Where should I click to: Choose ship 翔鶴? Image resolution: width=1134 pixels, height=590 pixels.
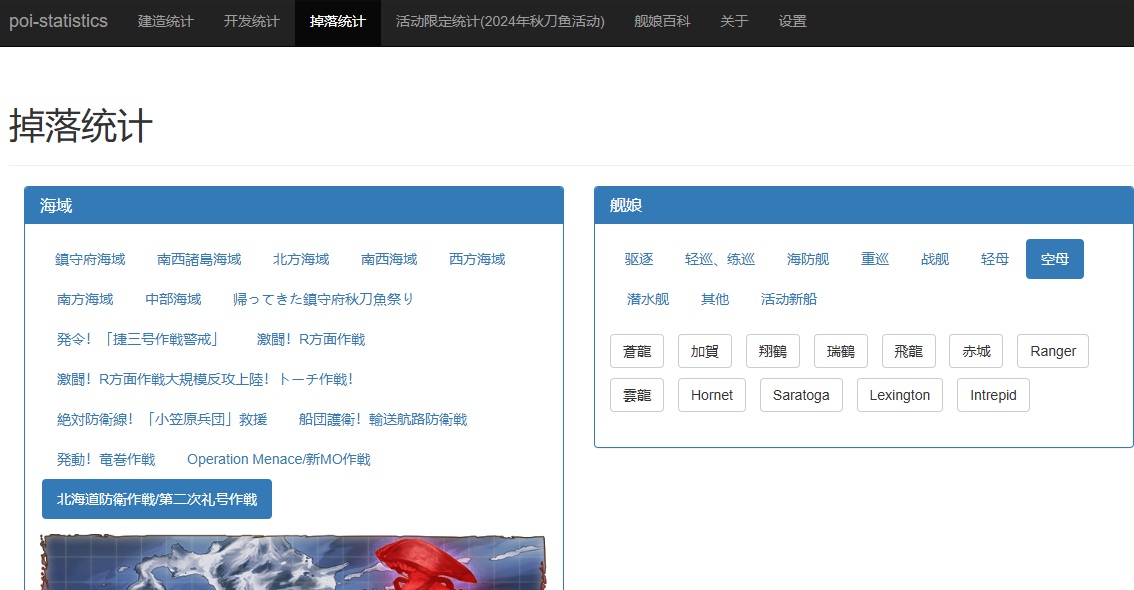772,351
